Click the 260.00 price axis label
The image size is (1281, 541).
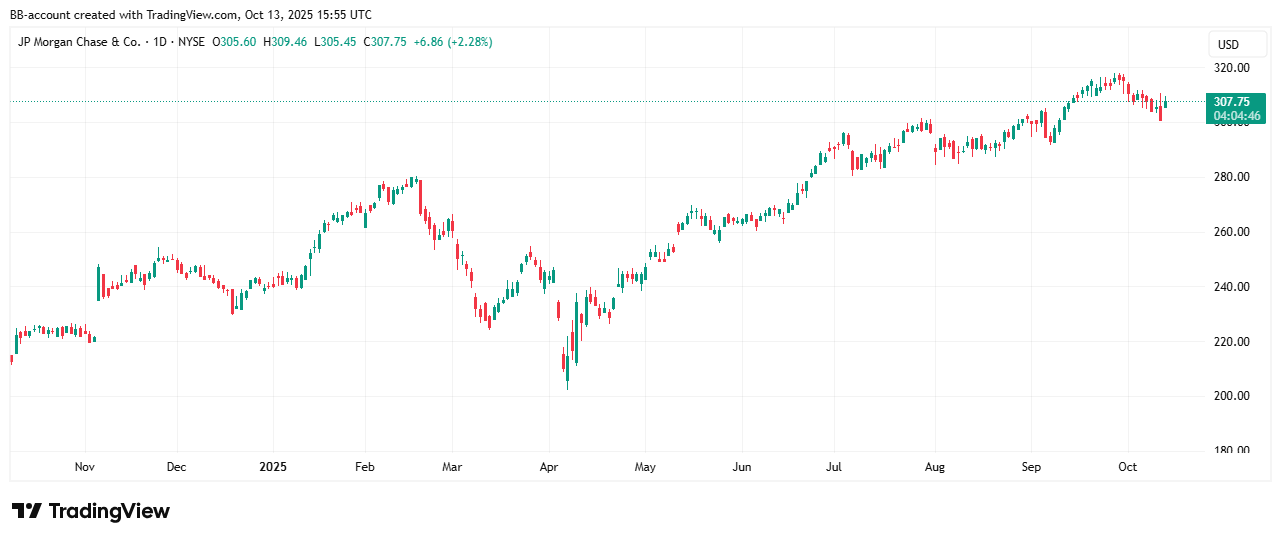[x=1231, y=232]
